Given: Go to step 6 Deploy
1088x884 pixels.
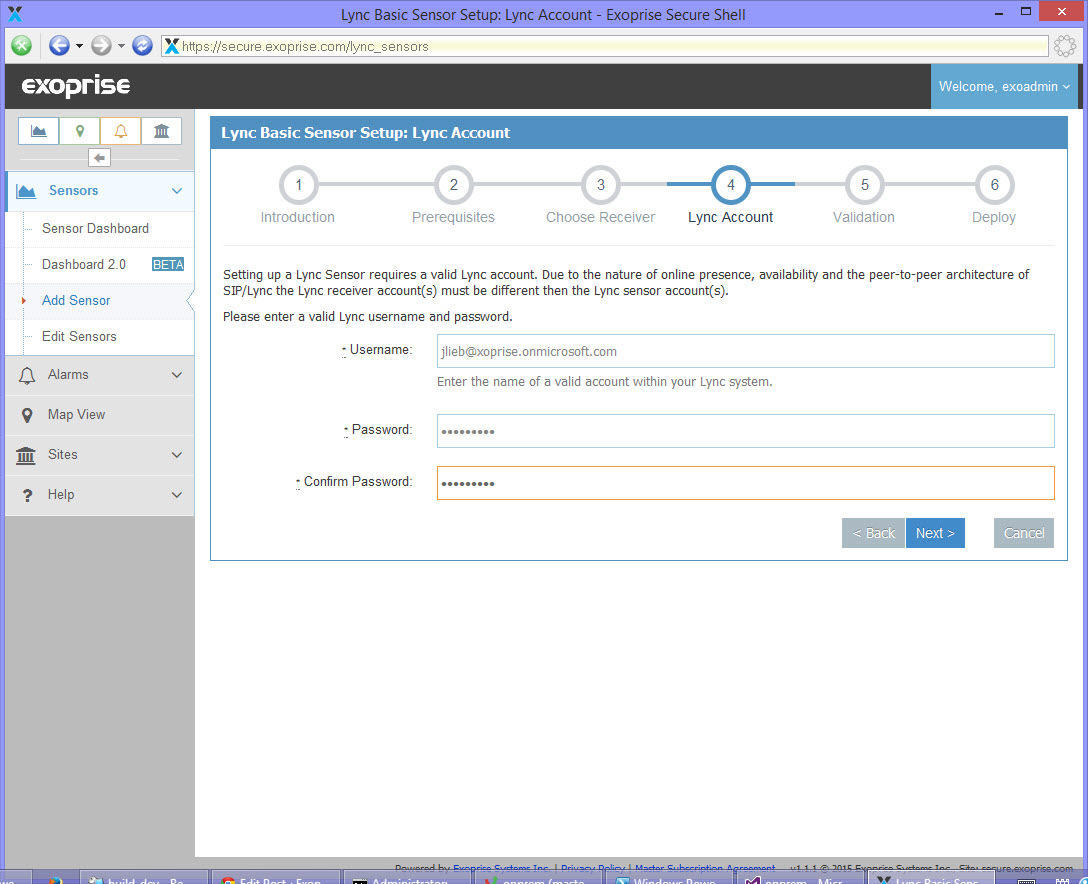Looking at the screenshot, I should click(994, 185).
